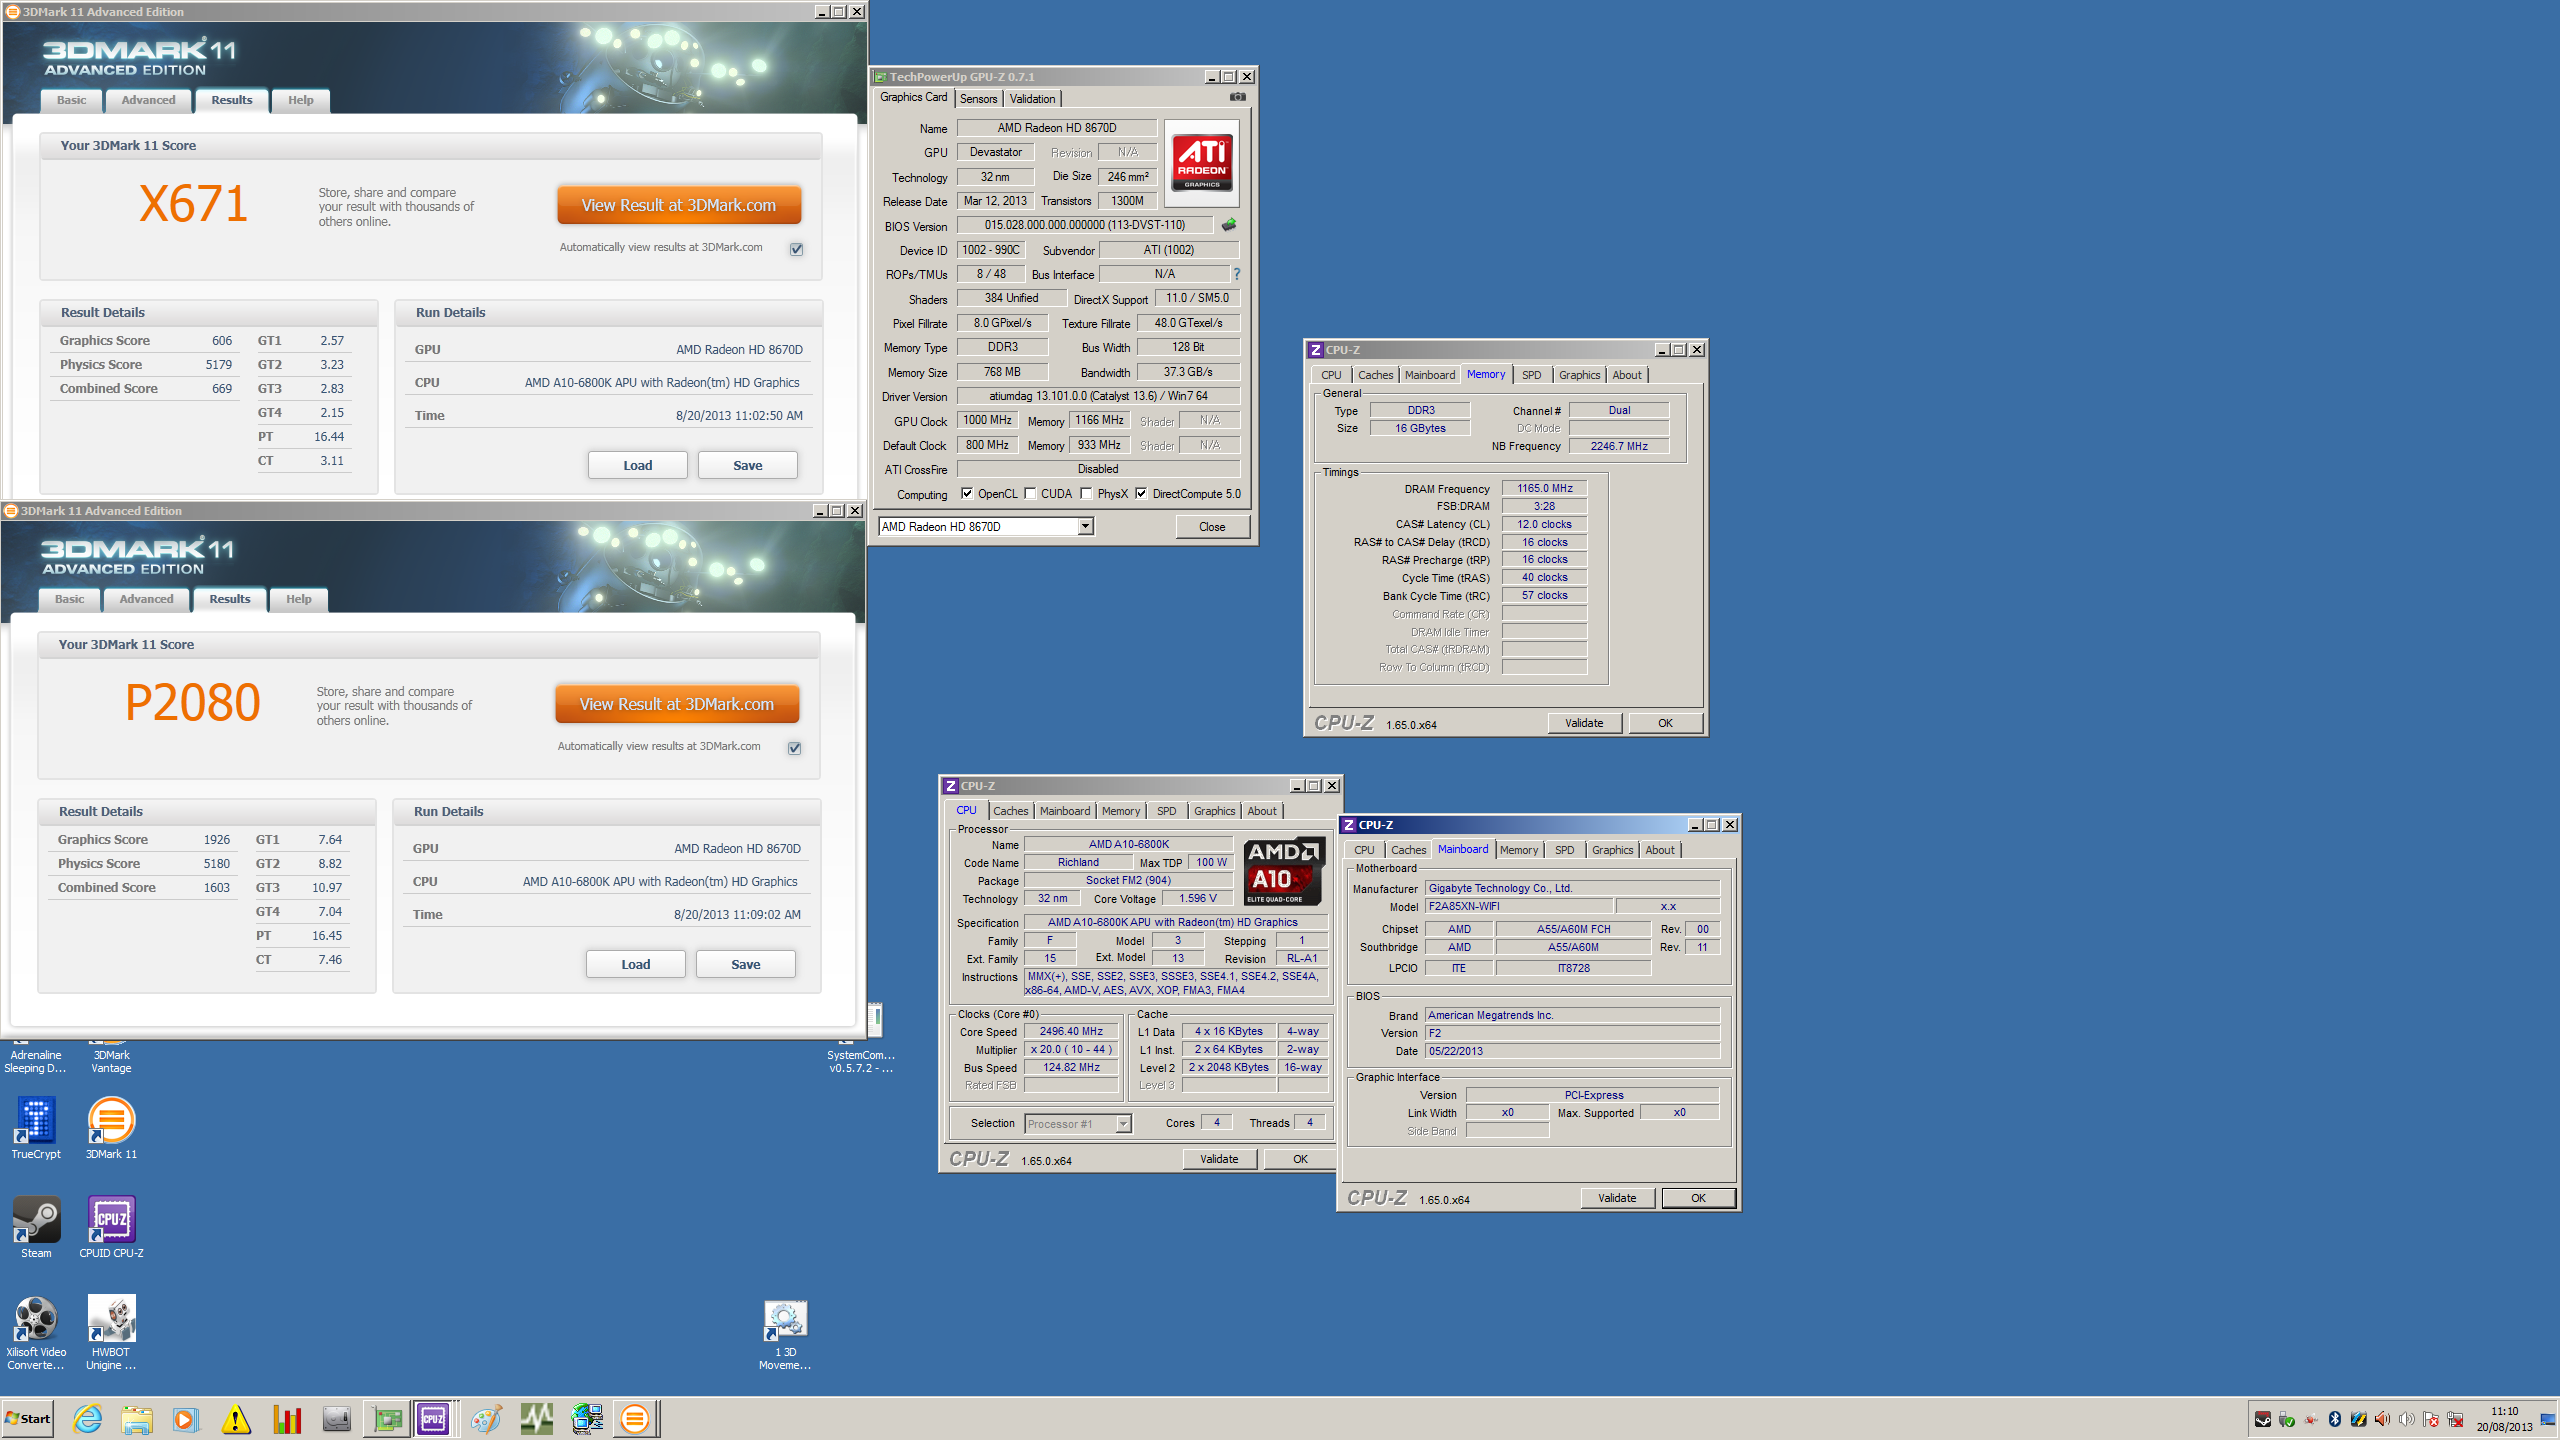Click Save button in P2080 Run Details
This screenshot has width=2560, height=1440.
(746, 964)
